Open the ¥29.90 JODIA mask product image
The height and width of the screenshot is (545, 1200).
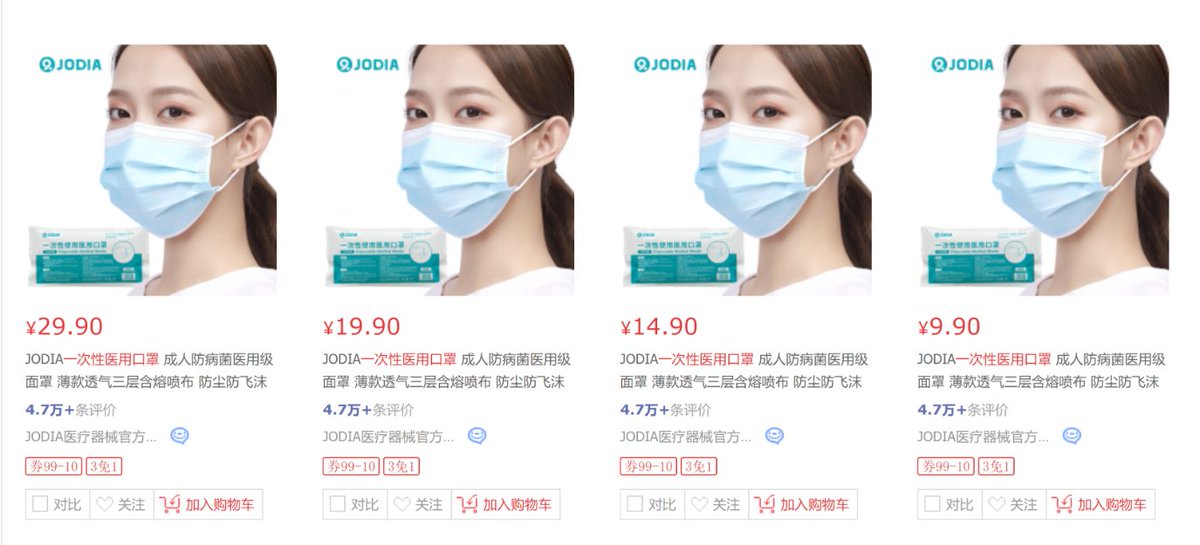151,170
